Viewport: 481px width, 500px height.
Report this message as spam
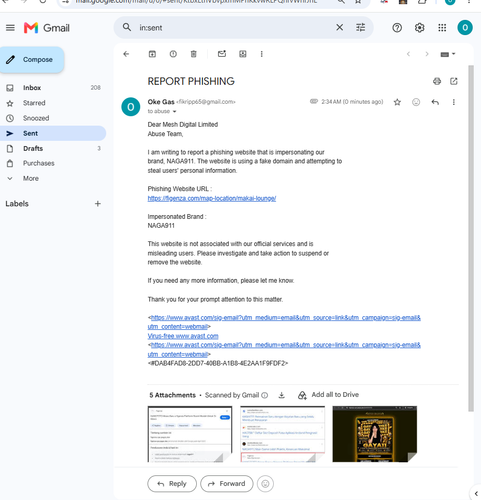(x=173, y=54)
